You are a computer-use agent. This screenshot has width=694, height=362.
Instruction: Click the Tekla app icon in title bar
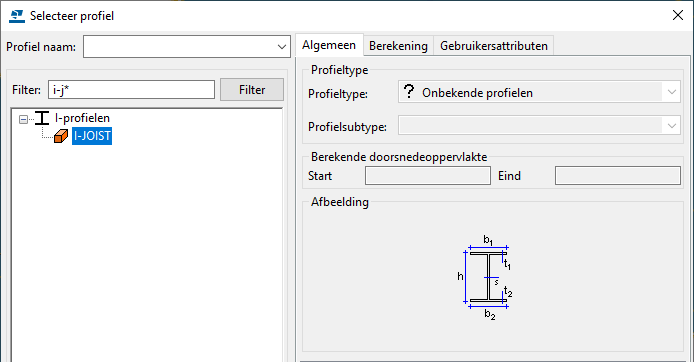[x=17, y=16]
